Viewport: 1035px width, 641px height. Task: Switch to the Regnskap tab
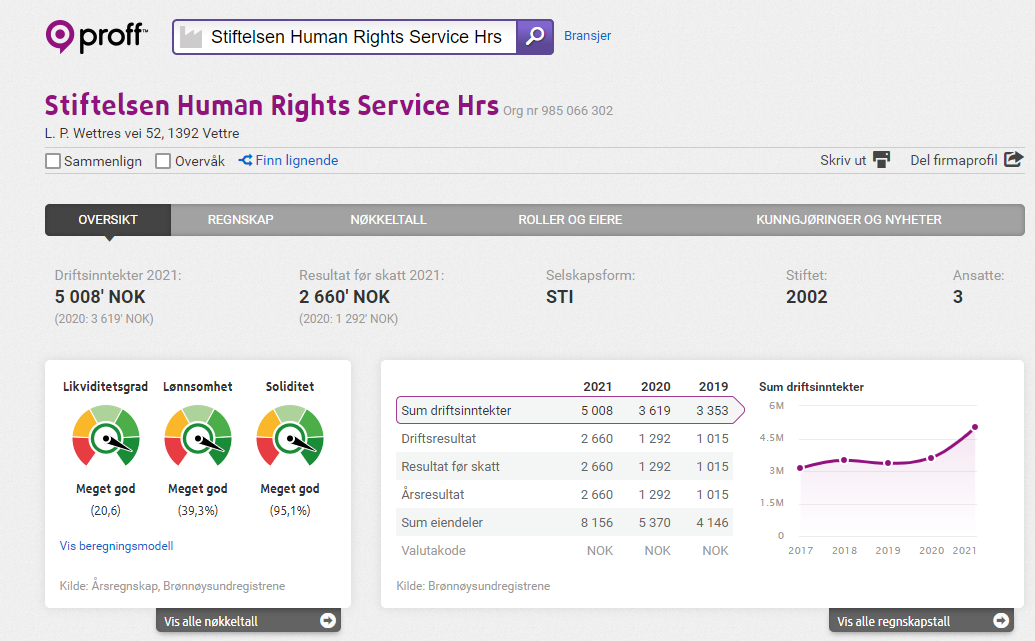click(240, 220)
